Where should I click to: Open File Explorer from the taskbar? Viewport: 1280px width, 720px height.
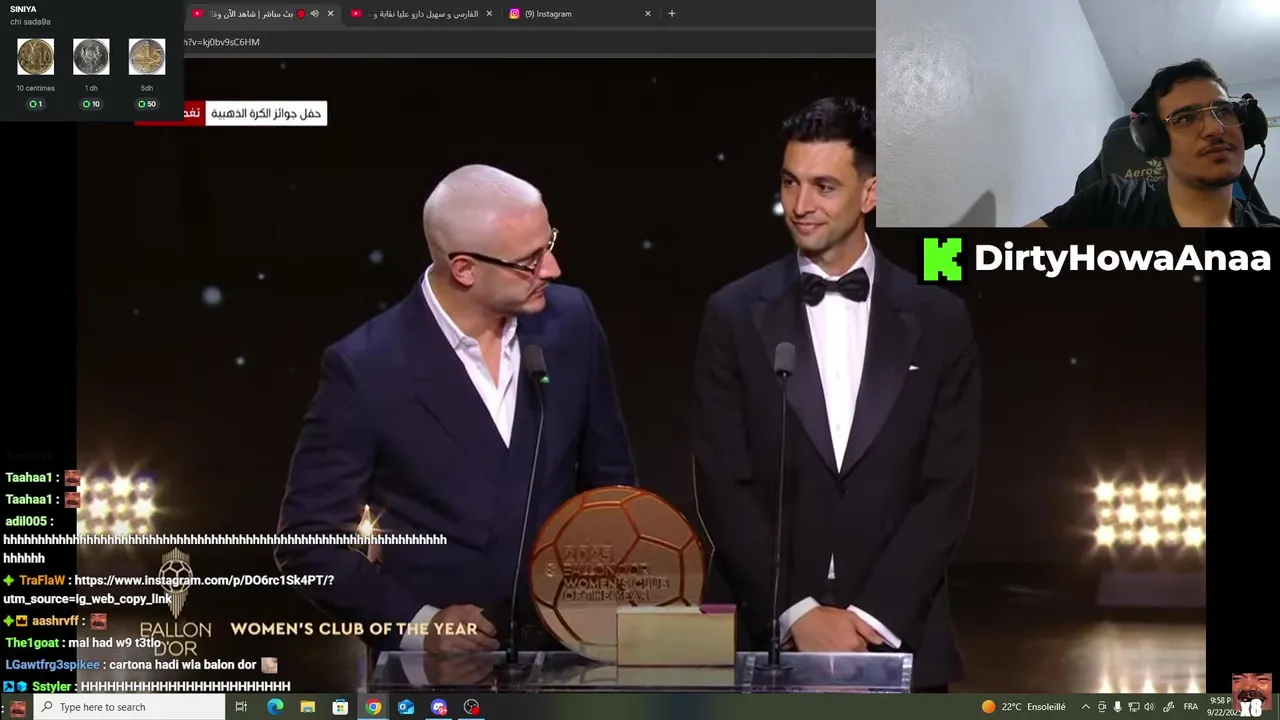[308, 707]
